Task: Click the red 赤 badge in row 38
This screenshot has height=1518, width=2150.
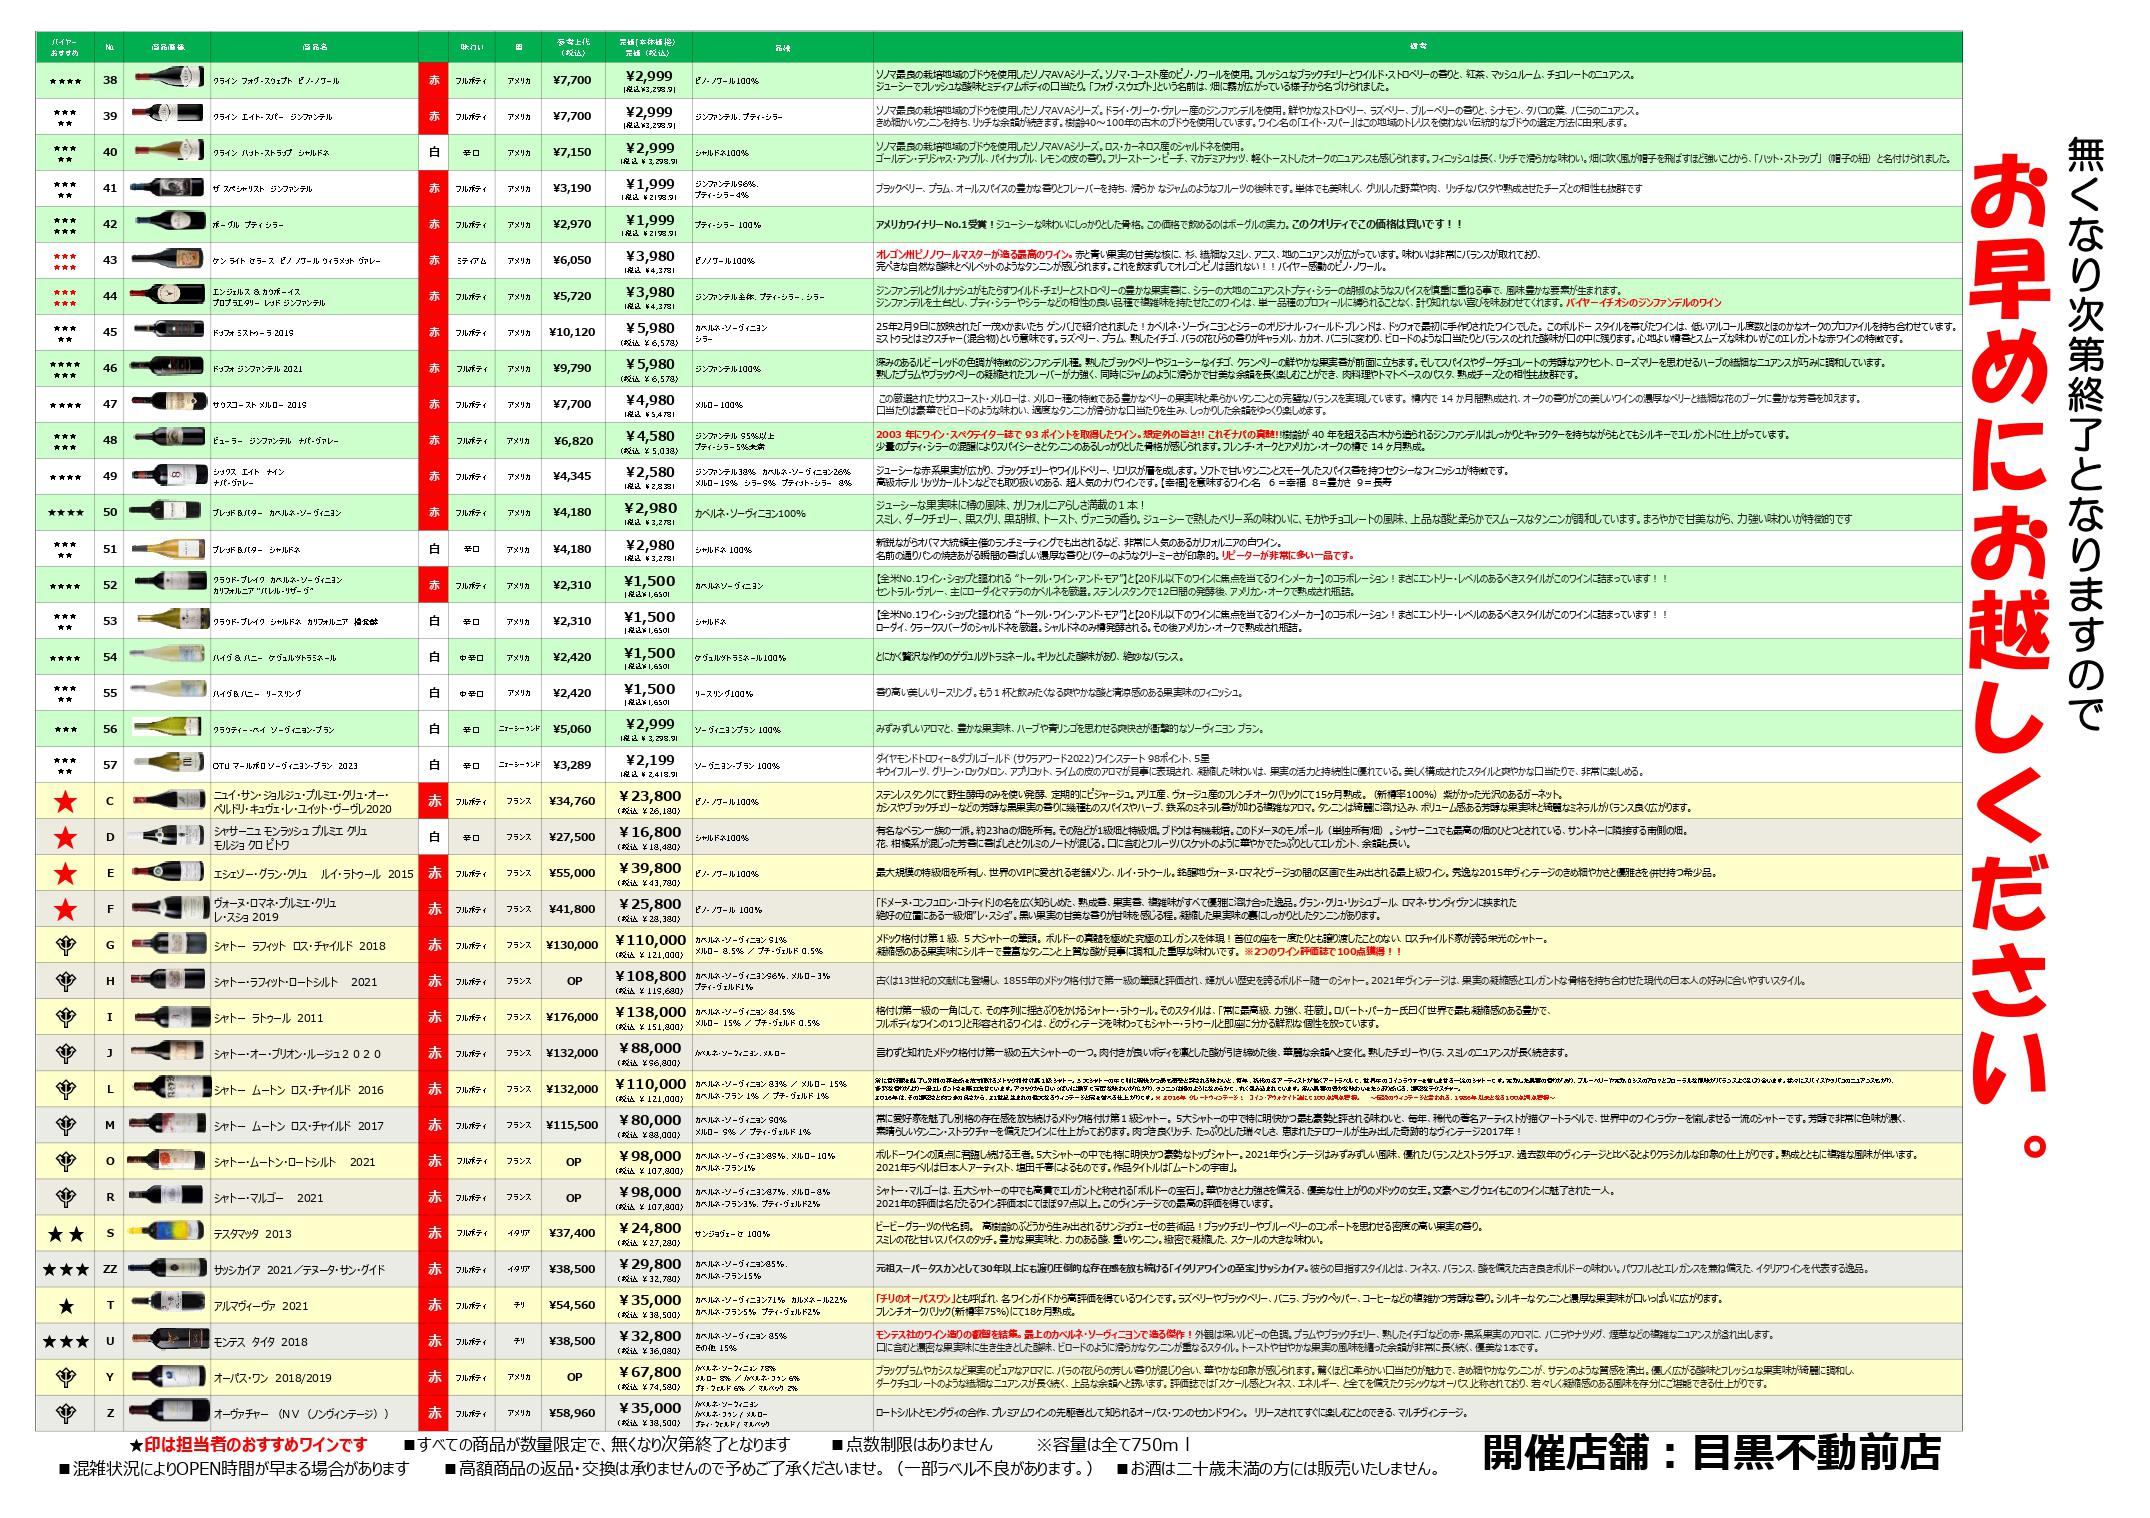Action: 434,81
